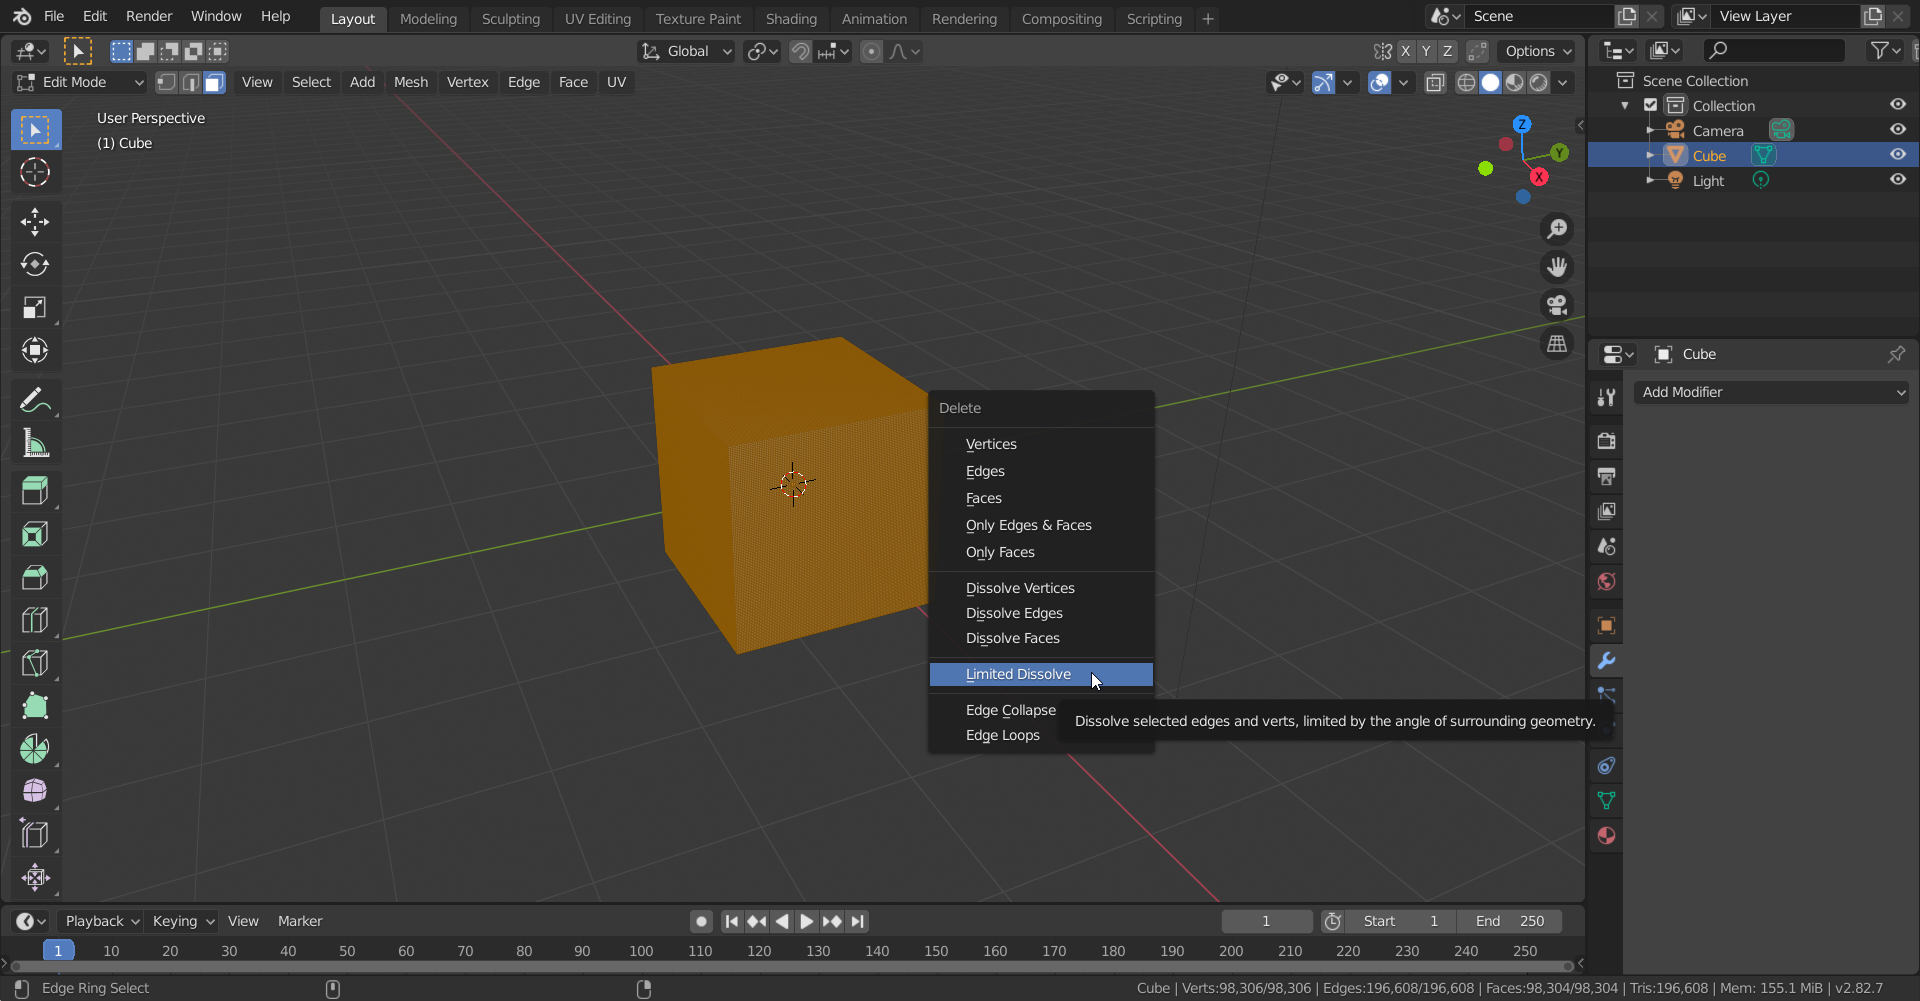Screen dimensions: 1920x1001
Task: Activate the Annotate pencil tool
Action: pos(35,401)
